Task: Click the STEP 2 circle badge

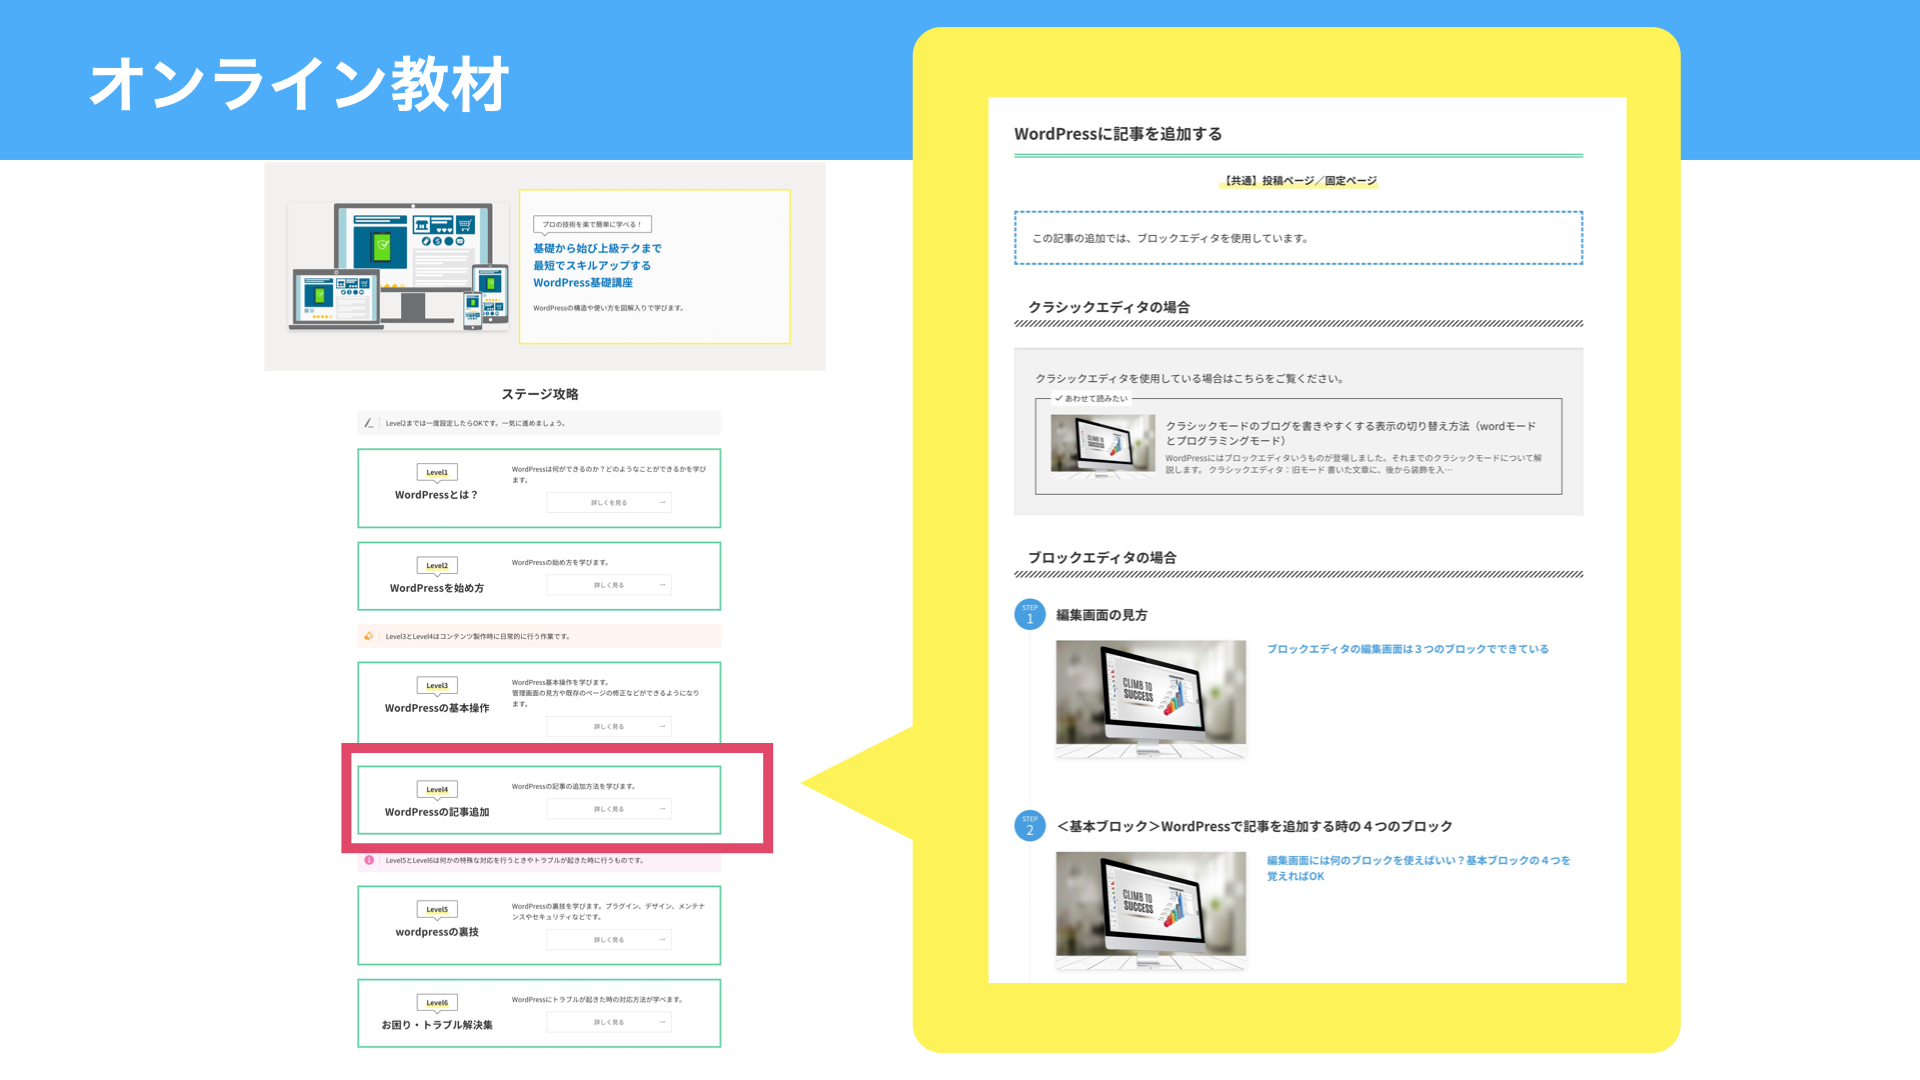Action: tap(1030, 826)
